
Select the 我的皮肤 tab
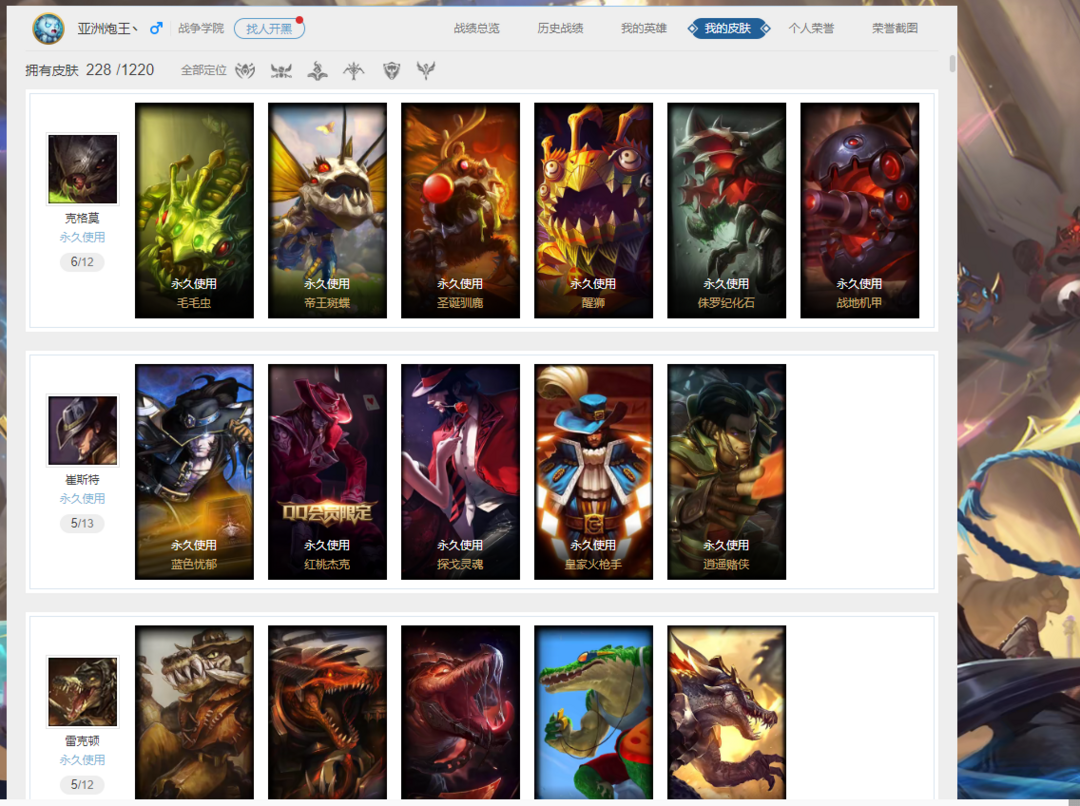728,28
